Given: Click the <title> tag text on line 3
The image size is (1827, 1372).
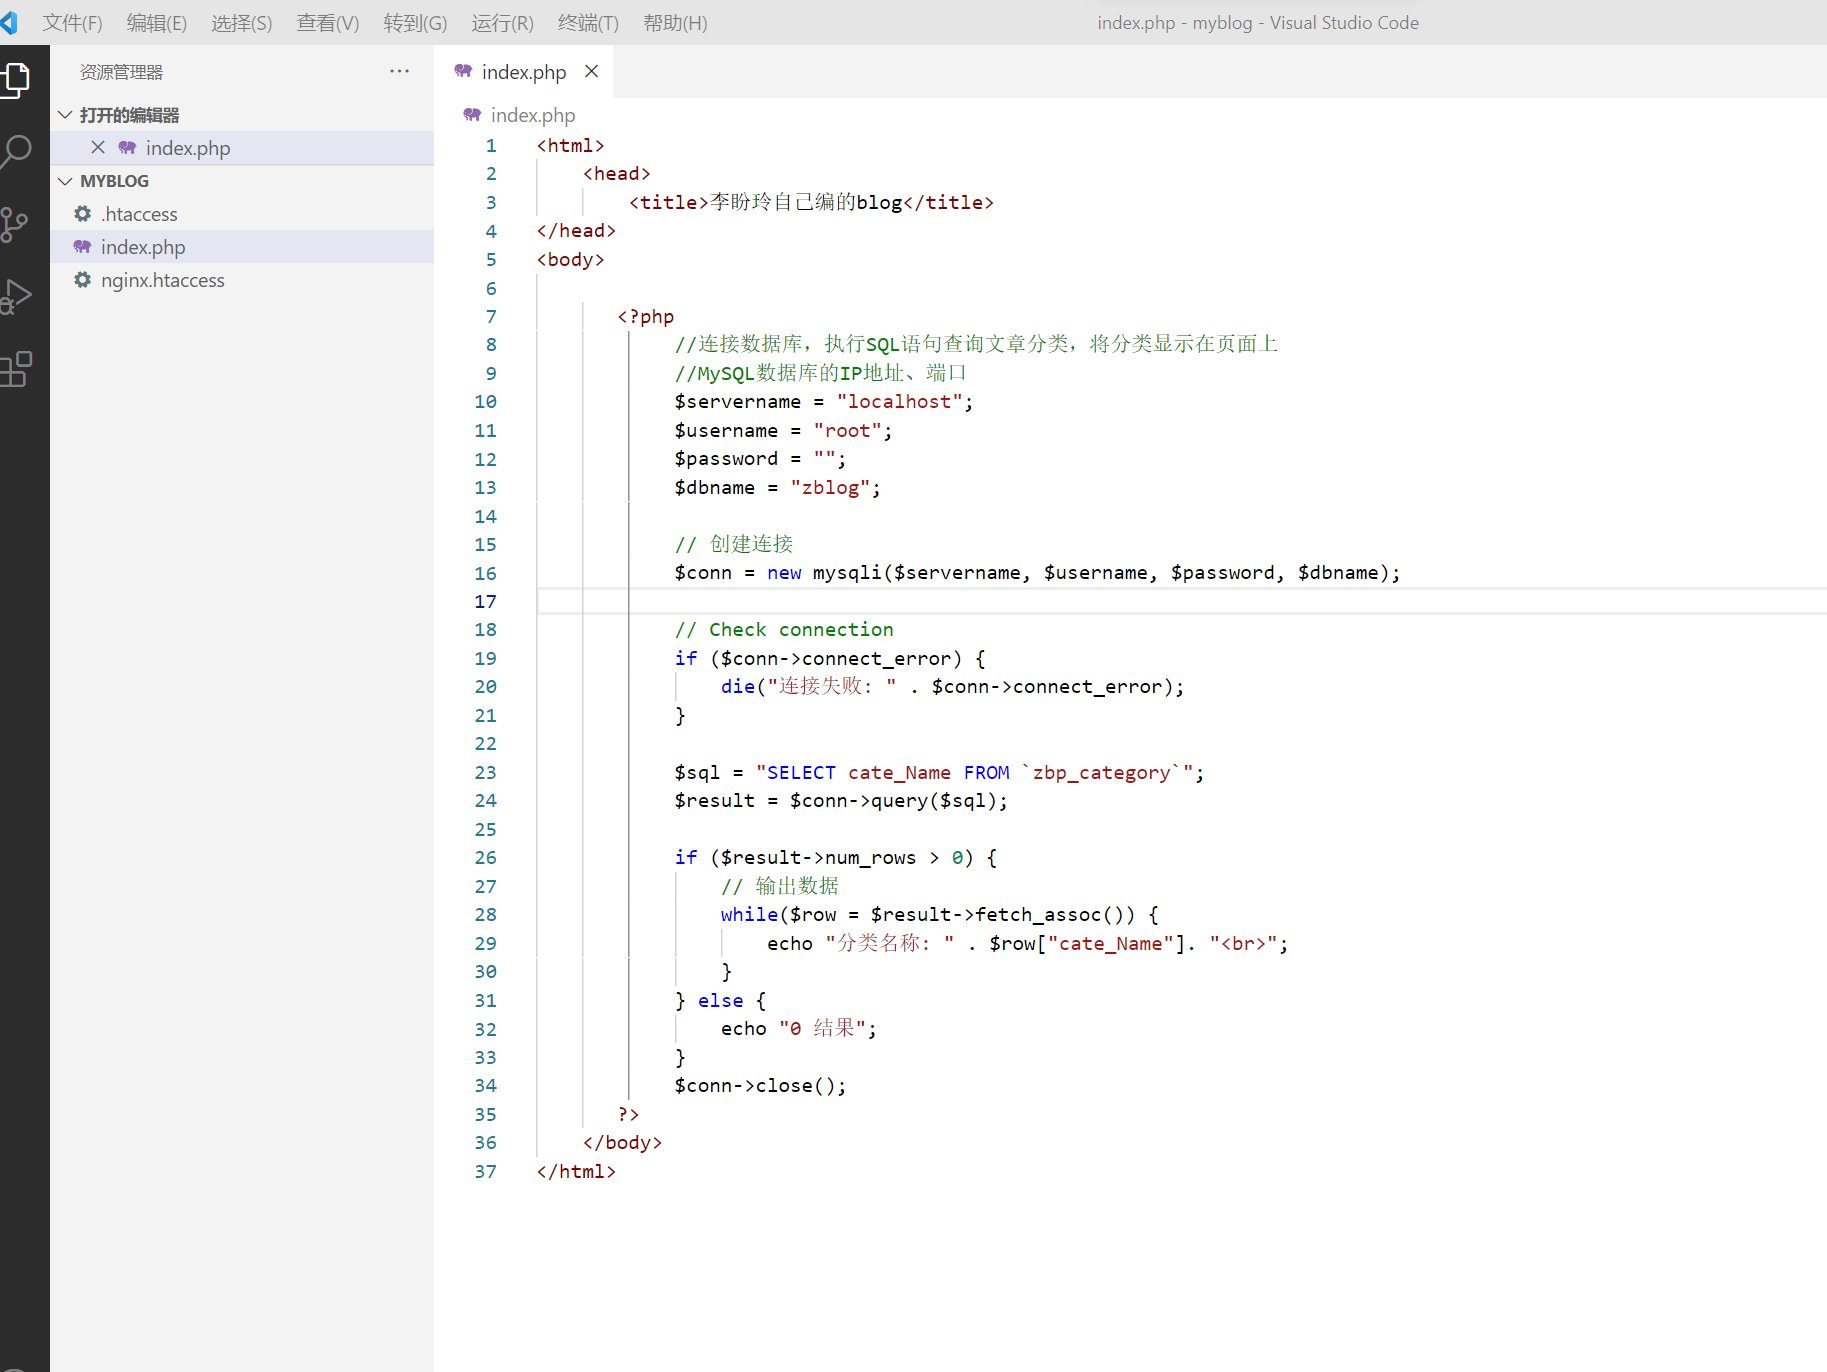Looking at the screenshot, I should pos(669,202).
